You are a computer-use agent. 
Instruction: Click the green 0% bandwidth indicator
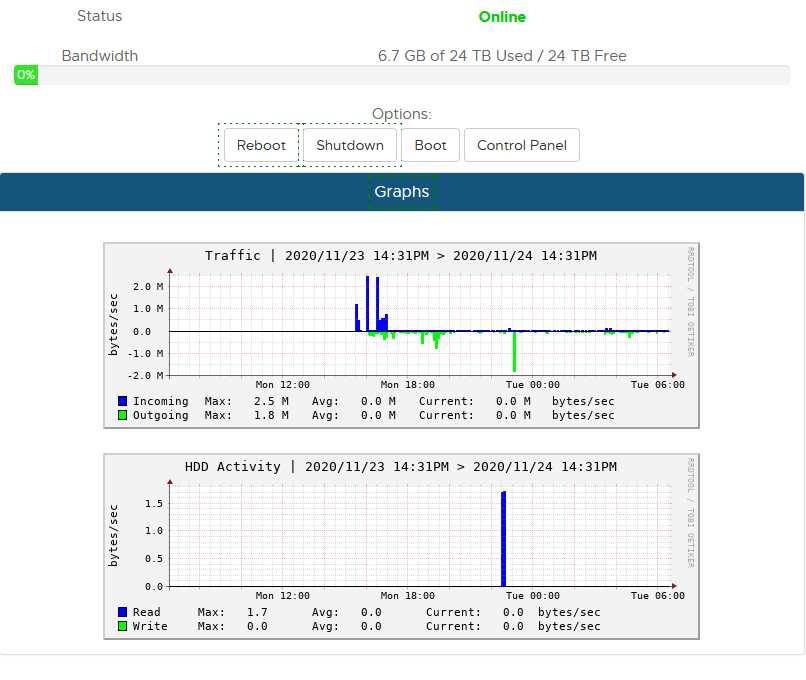(x=26, y=75)
